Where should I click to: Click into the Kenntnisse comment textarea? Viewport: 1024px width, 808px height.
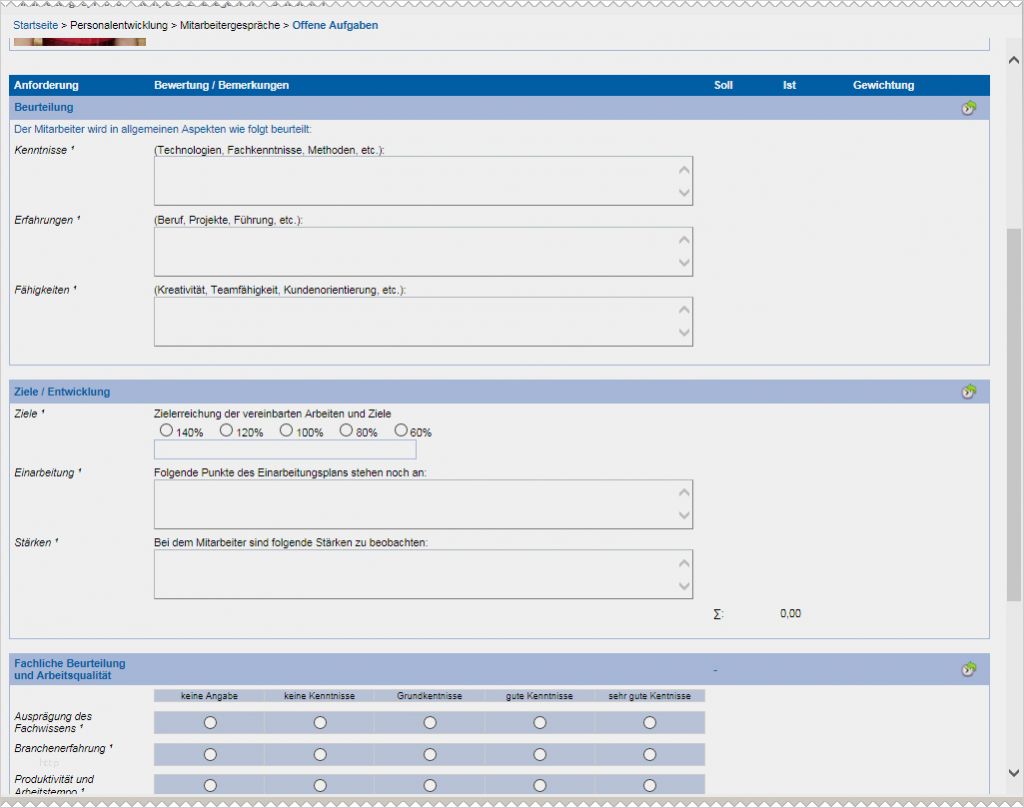coord(412,181)
